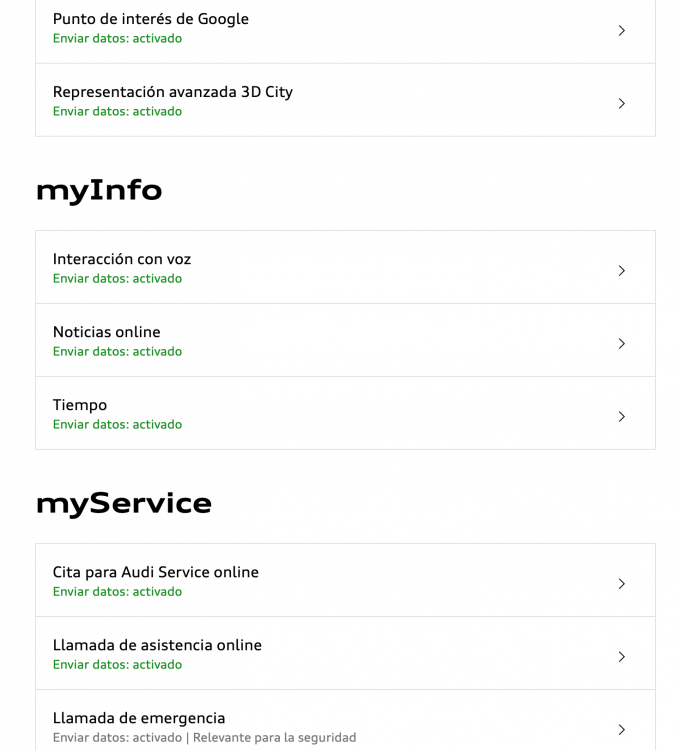
Task: Open chevron for Punto de interés de Google
Action: [x=622, y=31]
